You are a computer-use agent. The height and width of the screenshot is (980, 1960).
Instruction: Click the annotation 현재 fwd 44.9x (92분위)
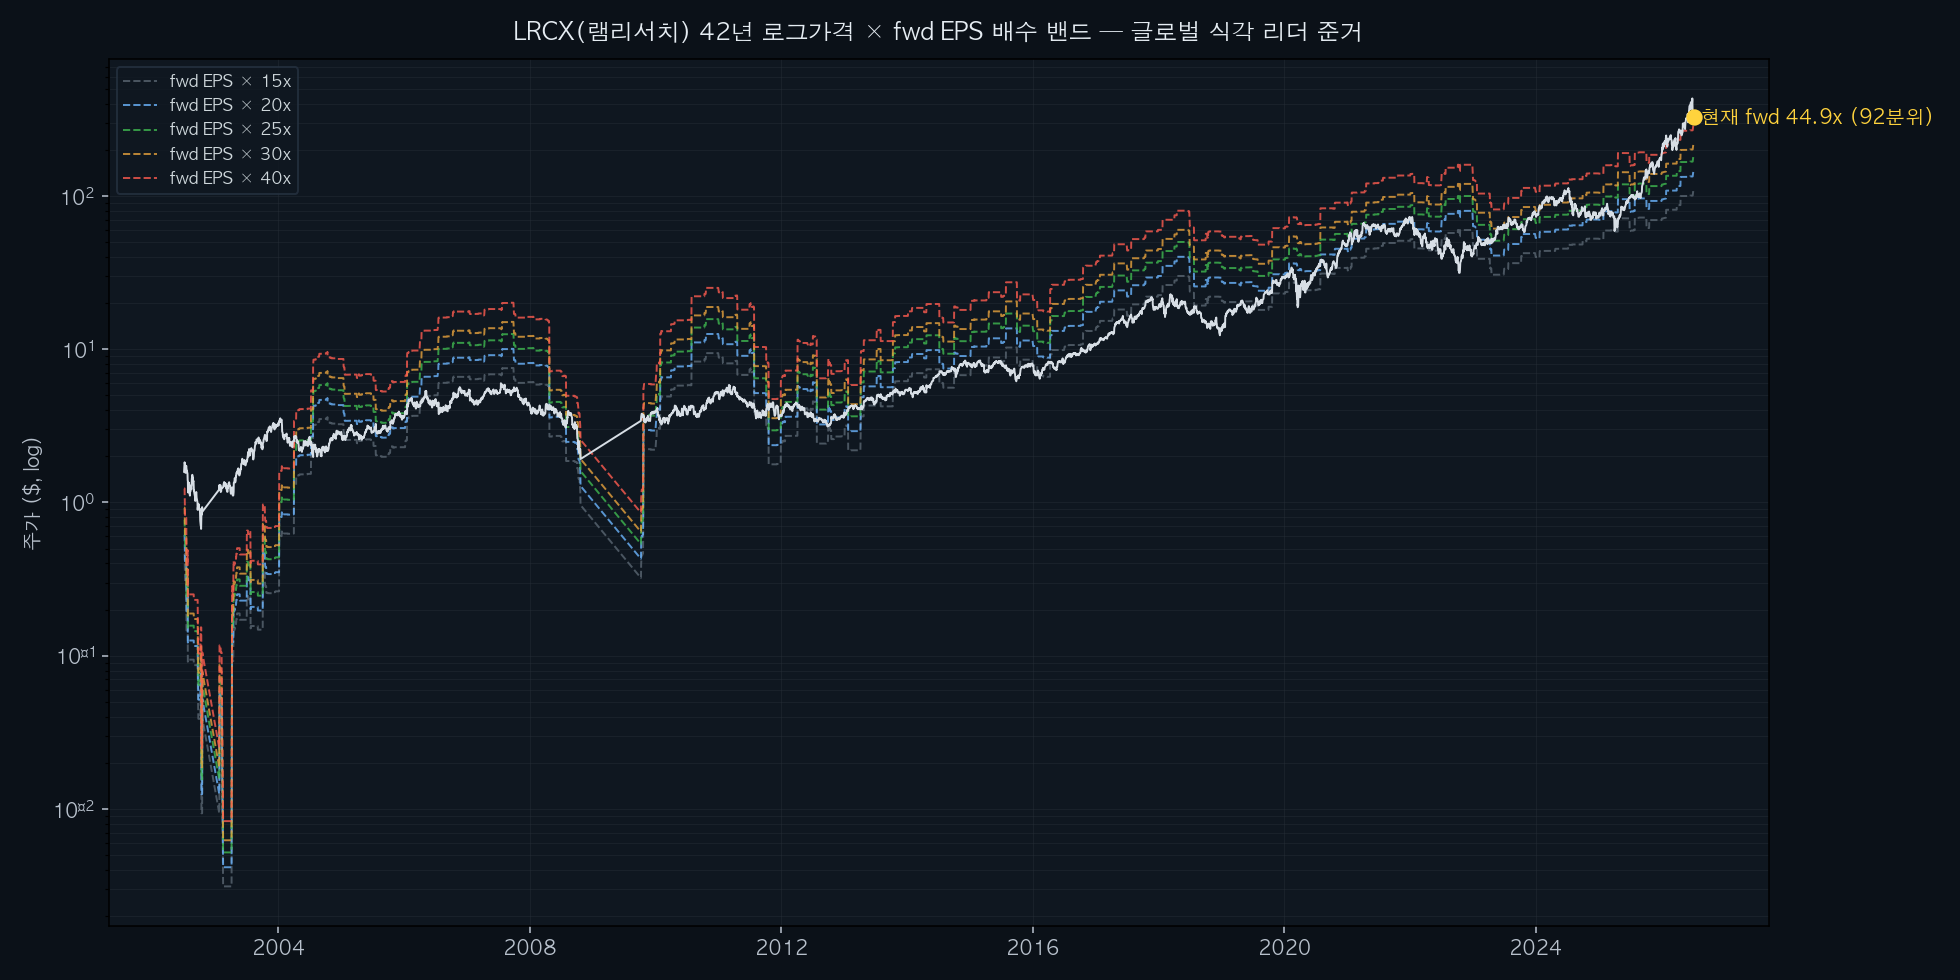point(1817,117)
